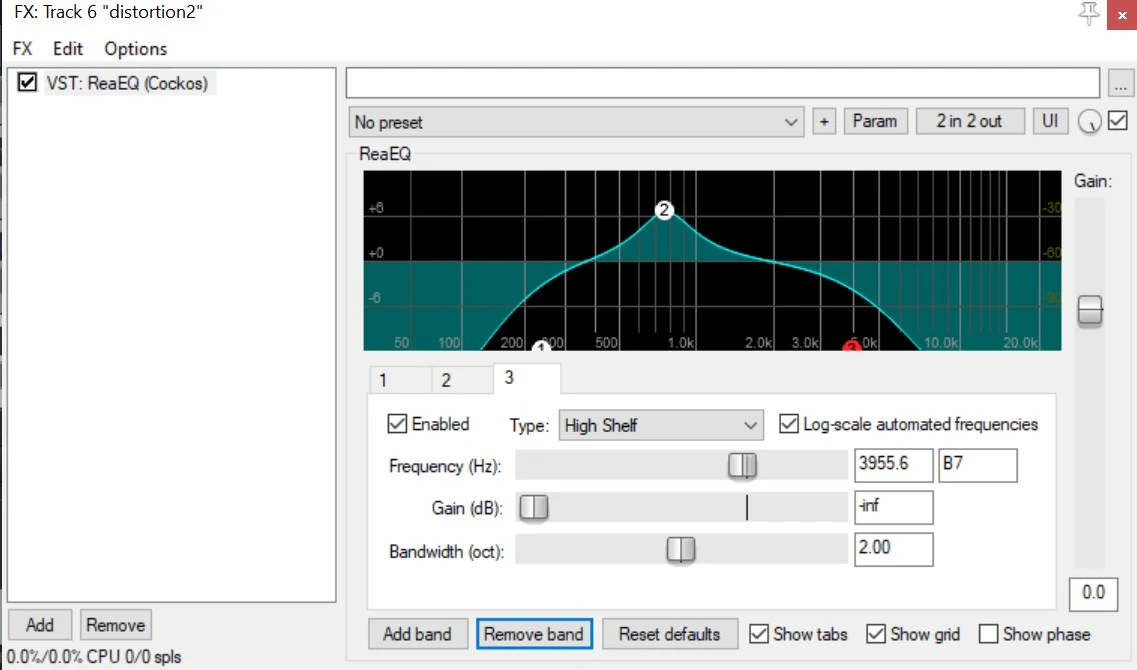Screen dimensions: 1137x670
Task: Click the Remove band button
Action: [534, 634]
